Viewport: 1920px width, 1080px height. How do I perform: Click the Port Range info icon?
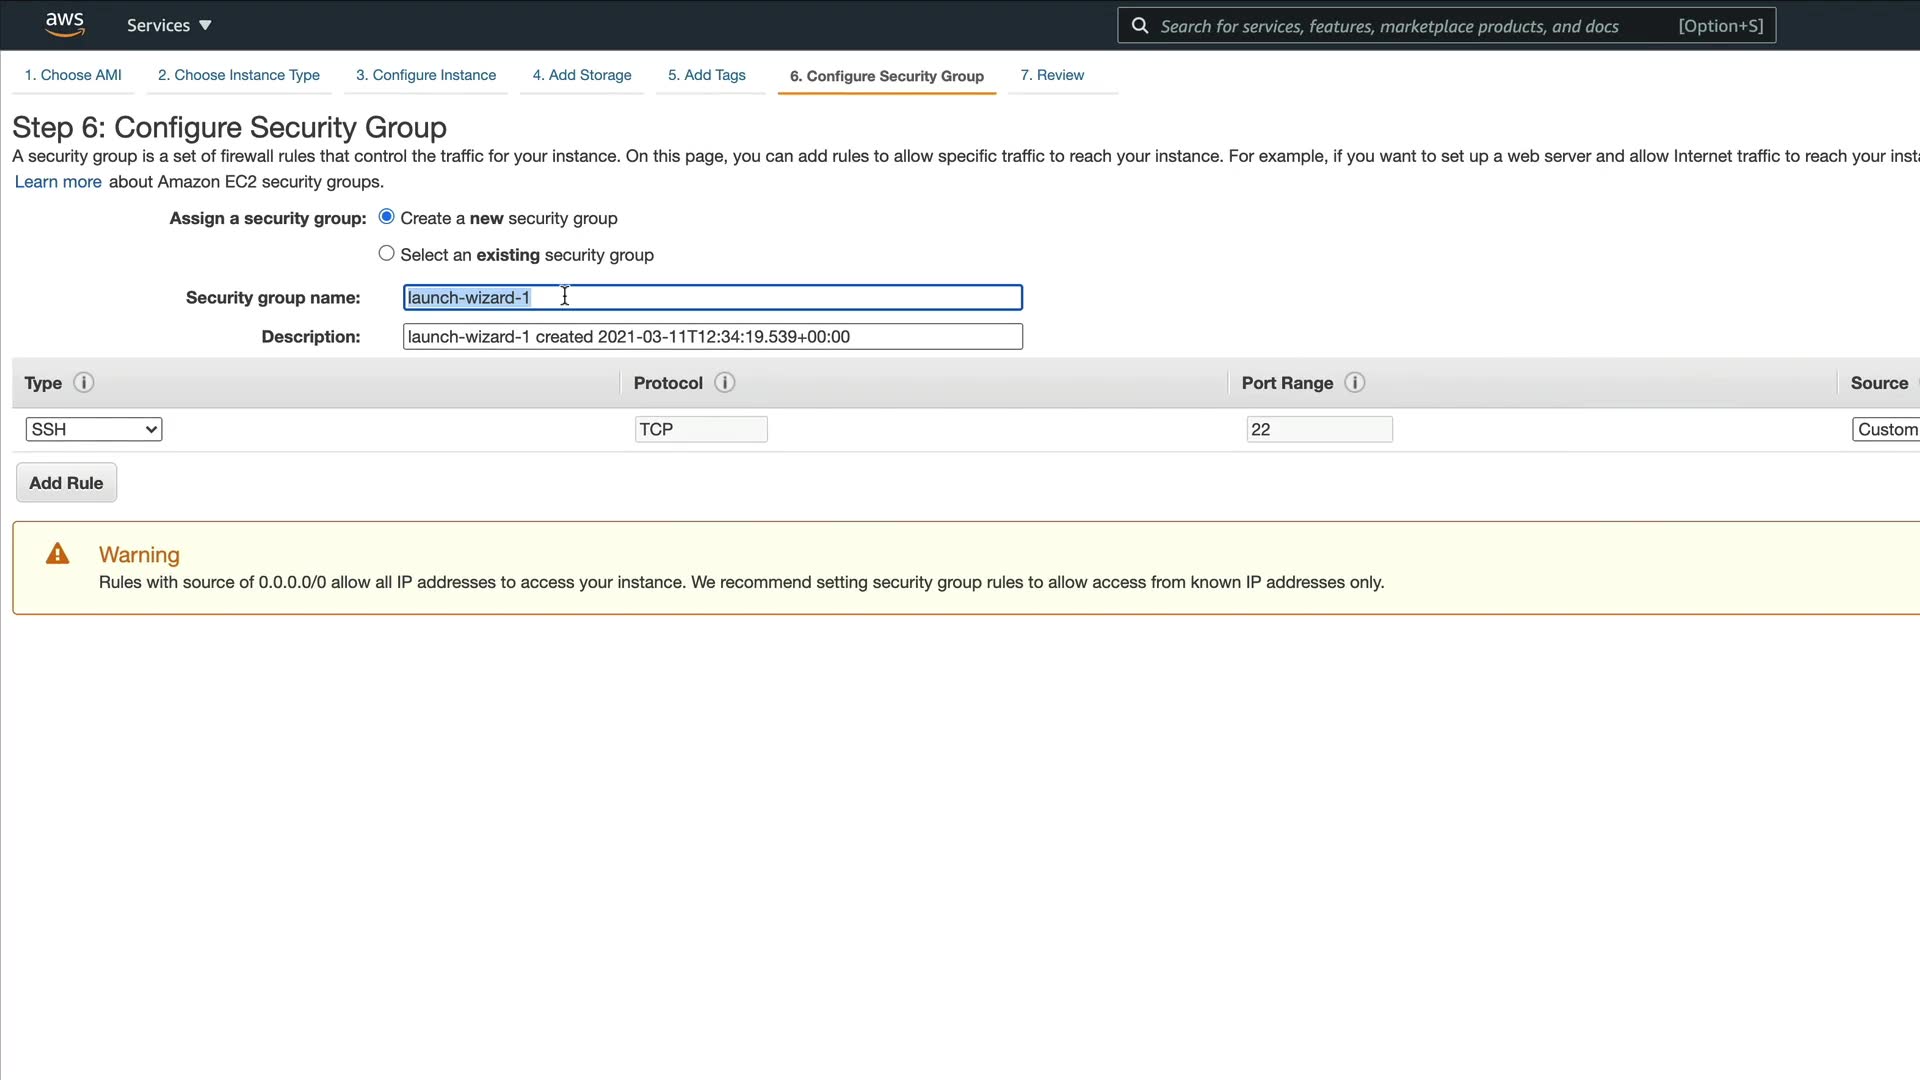click(1355, 383)
